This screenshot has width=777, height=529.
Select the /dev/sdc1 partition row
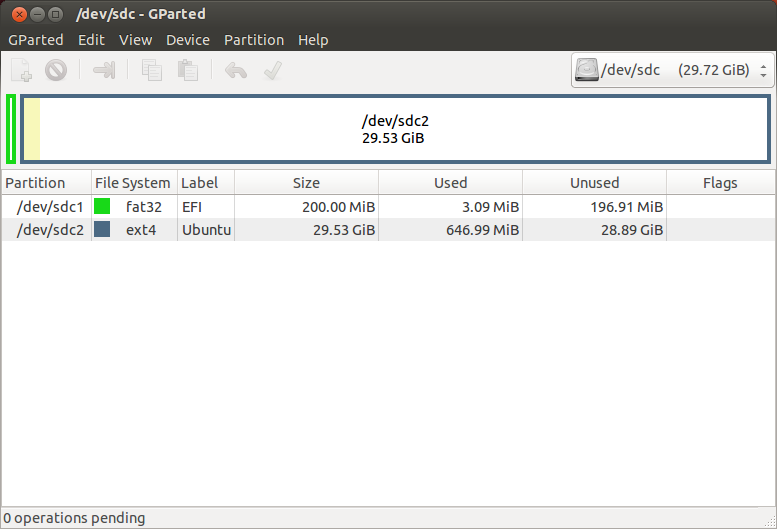(388, 207)
